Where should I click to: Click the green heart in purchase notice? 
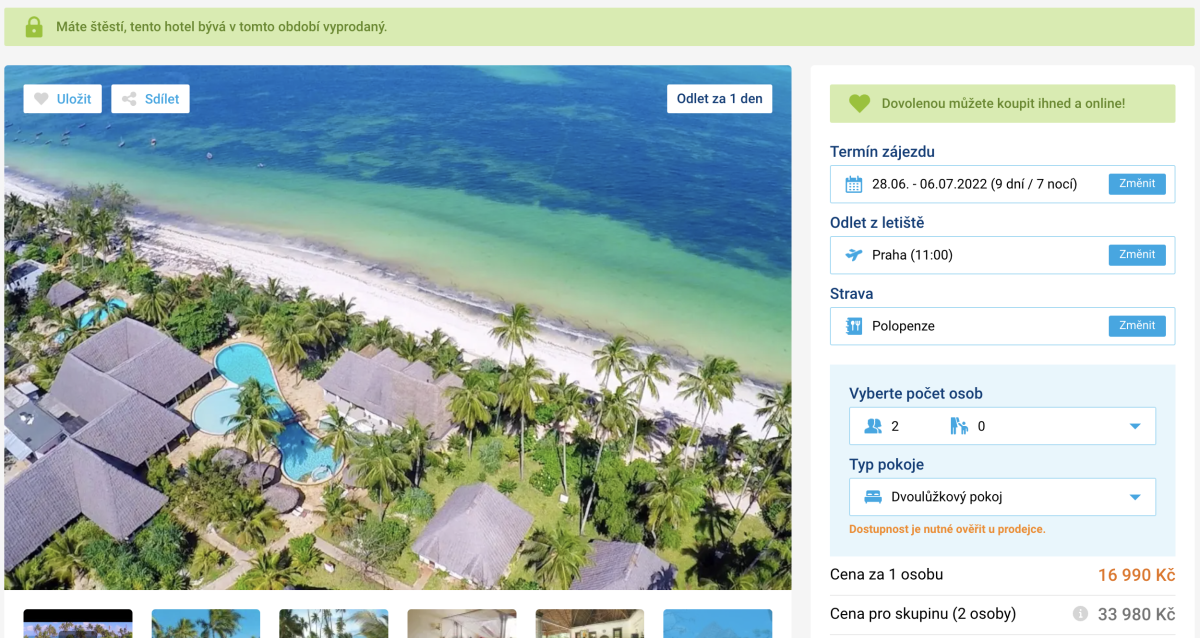coord(860,103)
